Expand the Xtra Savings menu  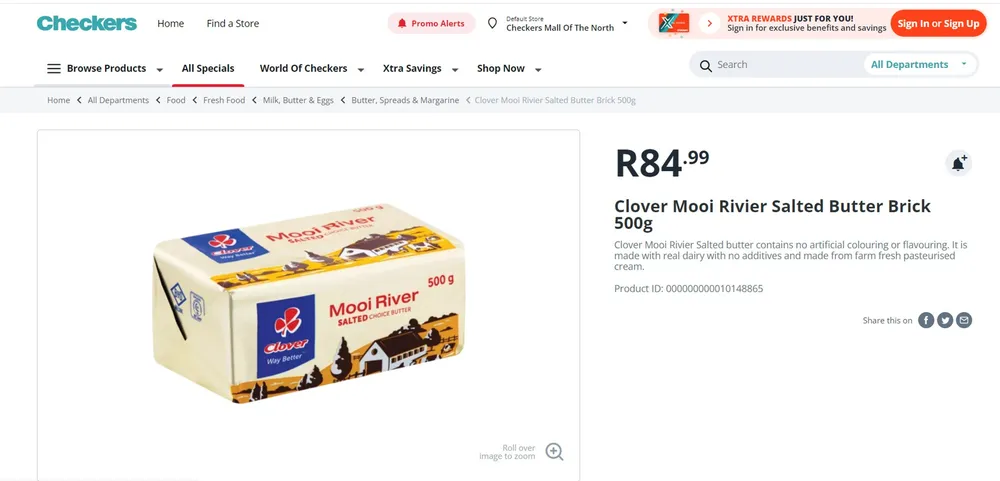pos(420,69)
